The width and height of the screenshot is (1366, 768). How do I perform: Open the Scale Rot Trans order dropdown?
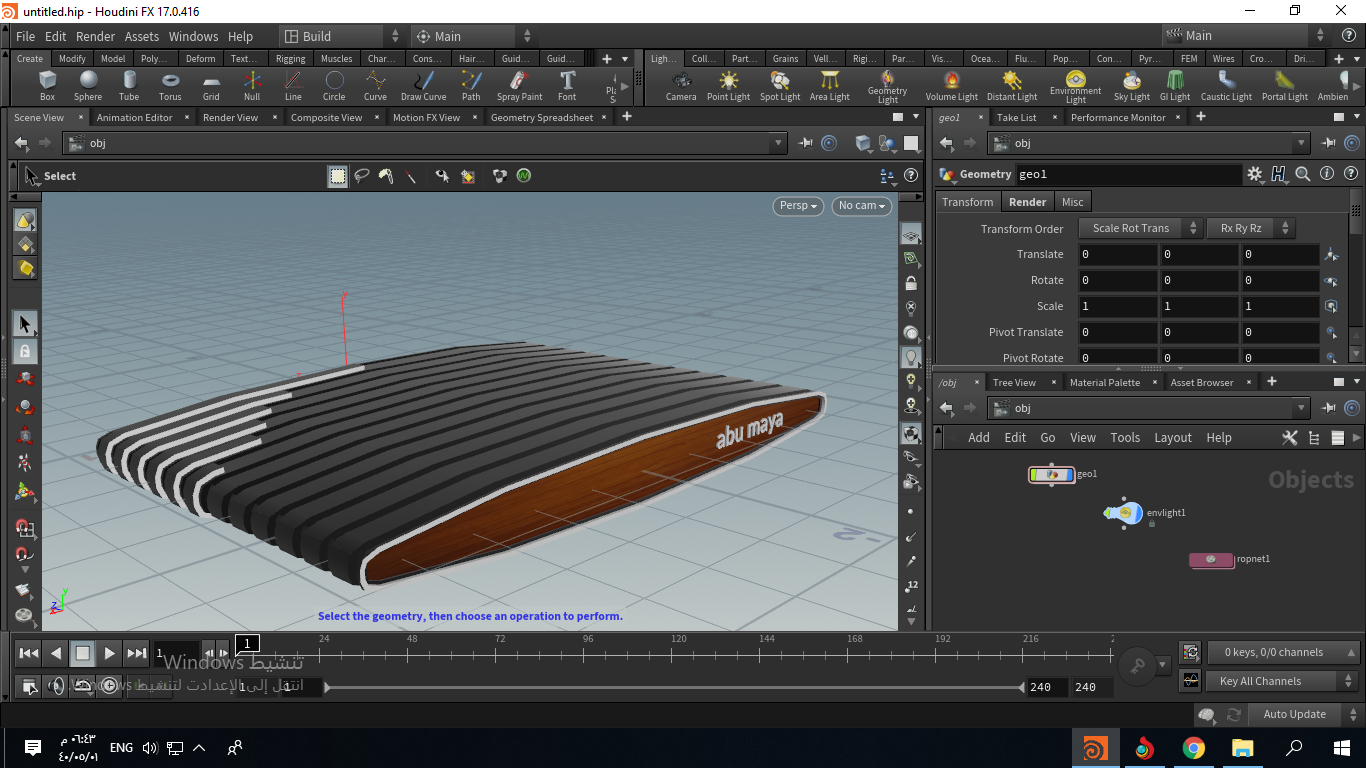[x=1140, y=228]
